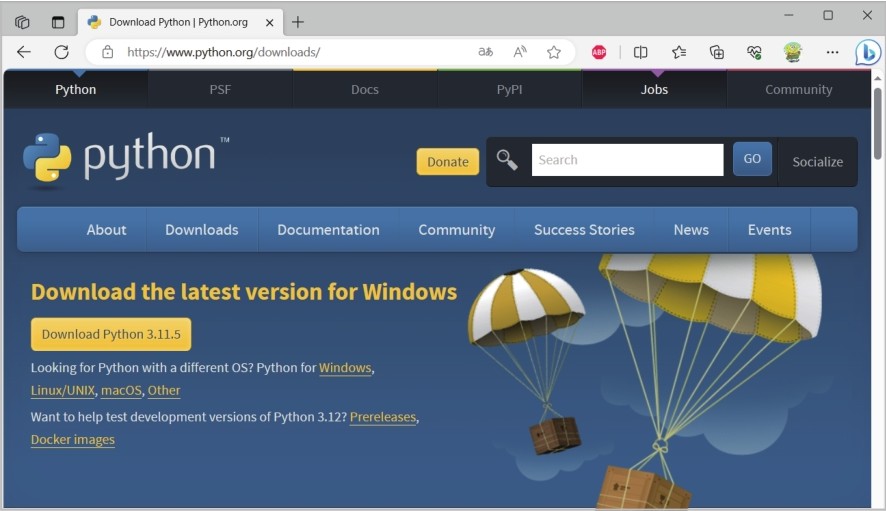Click the Donate button
Viewport: 886px width, 511px height.
[x=448, y=162]
